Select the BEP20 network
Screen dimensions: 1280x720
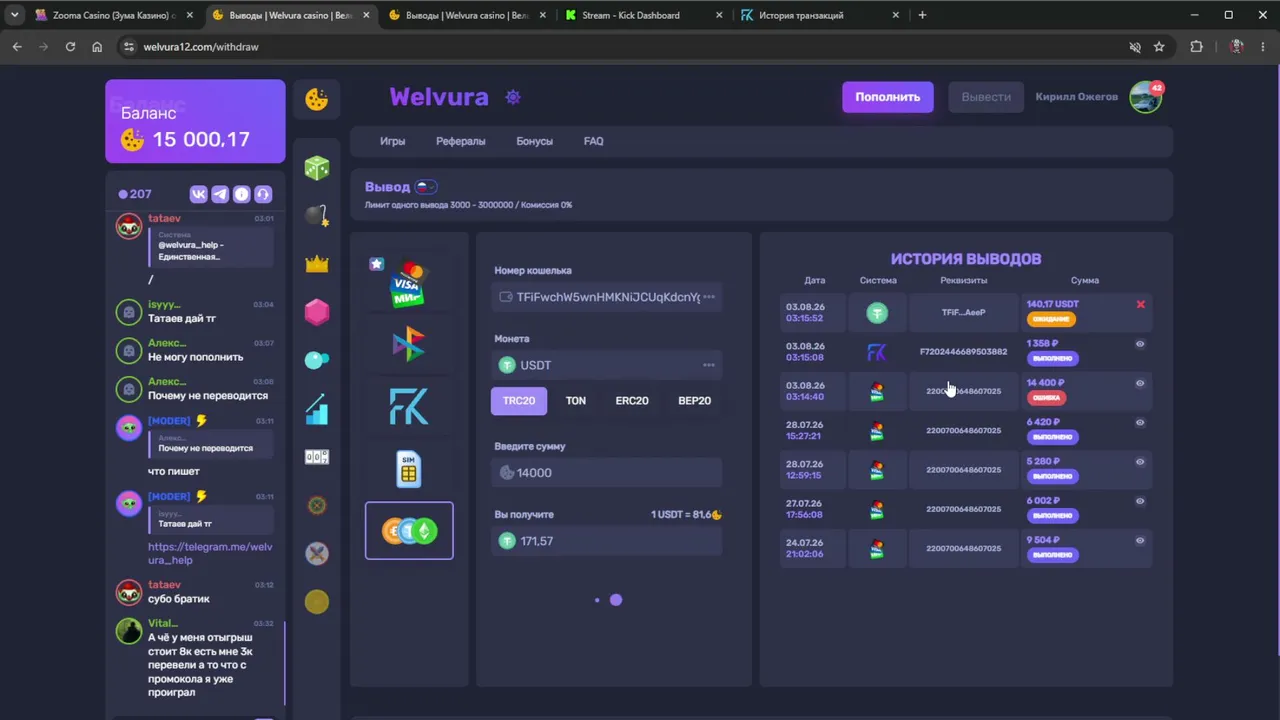[694, 401]
